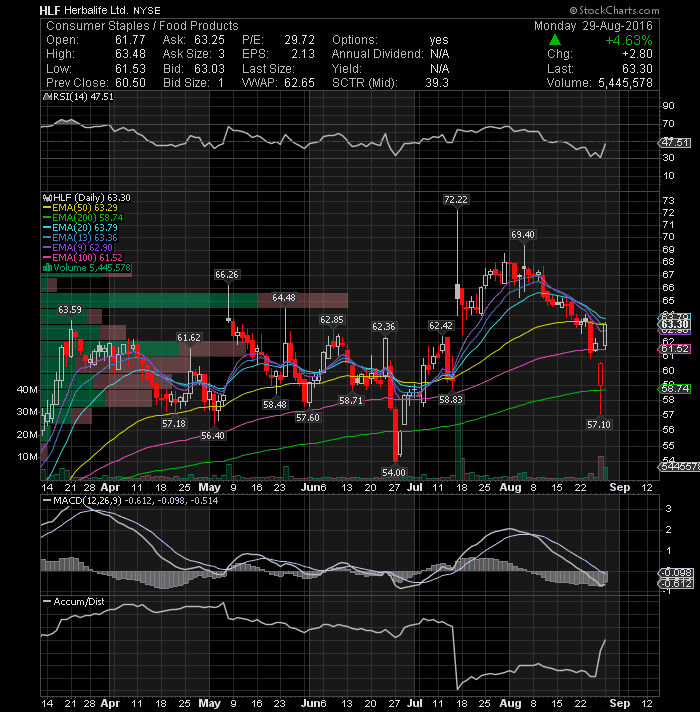
Task: Click the 57.18 low price label
Action: [x=174, y=424]
